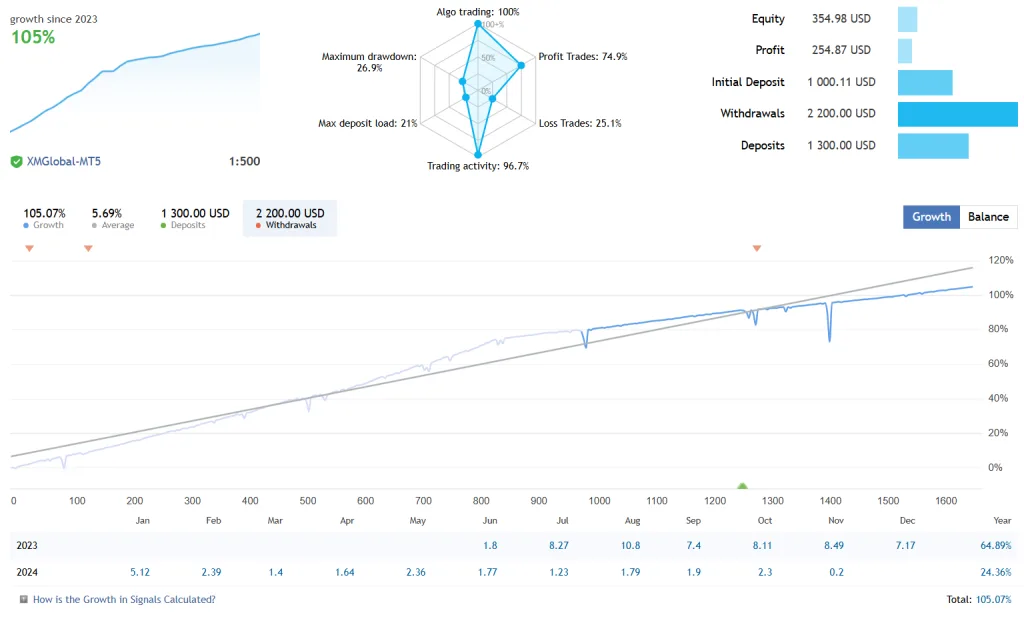Click the Profit Trades point on radar chart
The image size is (1024, 617).
(521, 65)
